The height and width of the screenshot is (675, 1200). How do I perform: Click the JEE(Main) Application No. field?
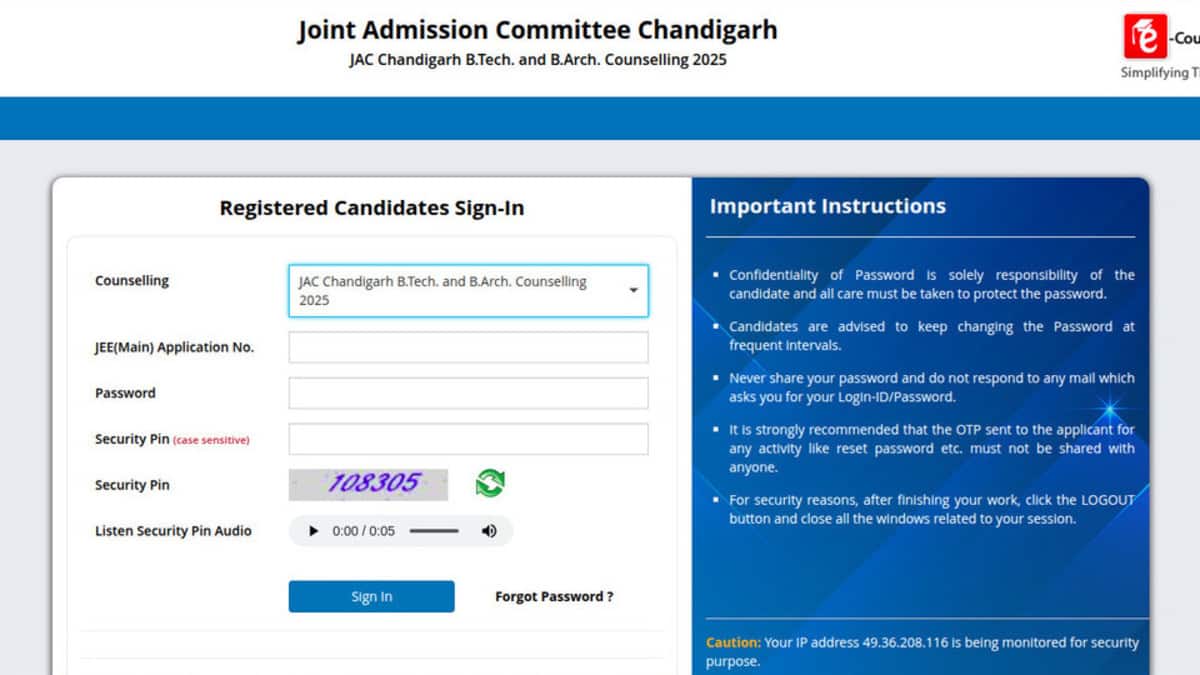point(468,346)
